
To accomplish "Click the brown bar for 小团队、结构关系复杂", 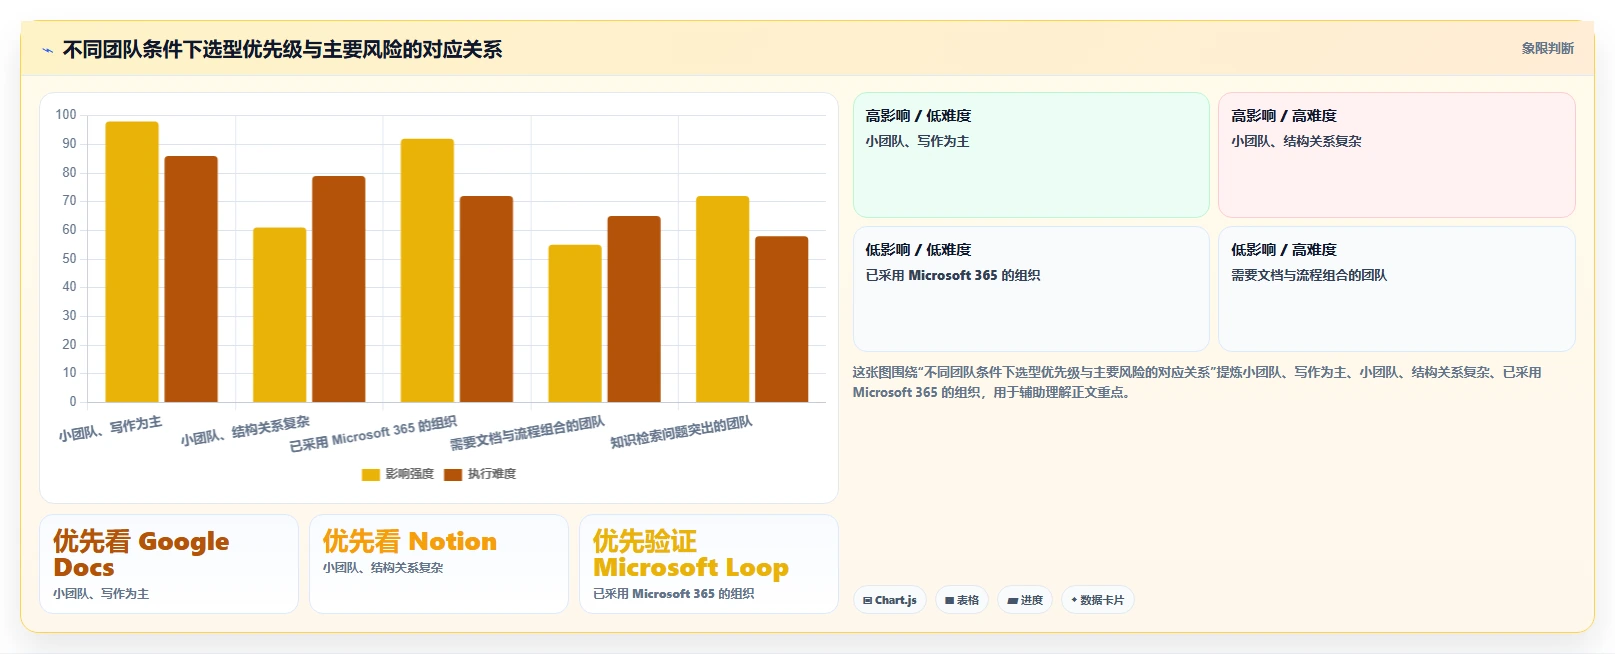I will (339, 289).
